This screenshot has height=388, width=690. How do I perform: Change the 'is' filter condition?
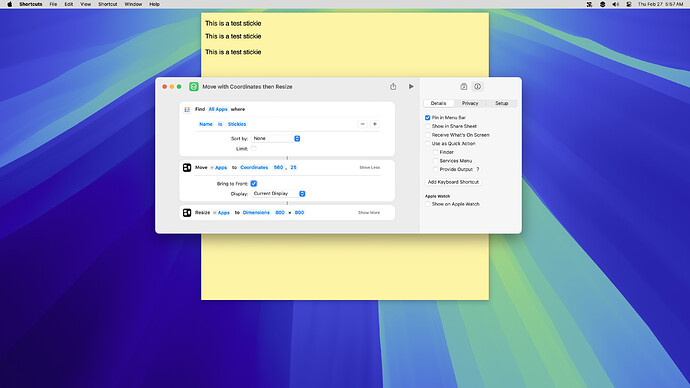point(220,124)
